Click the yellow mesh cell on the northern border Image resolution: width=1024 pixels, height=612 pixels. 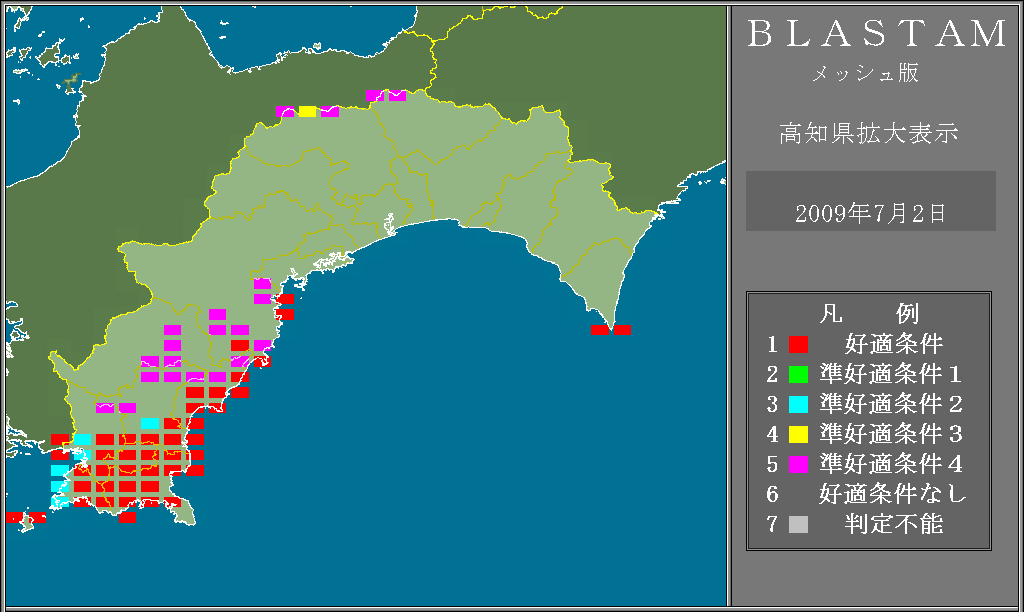(x=308, y=112)
